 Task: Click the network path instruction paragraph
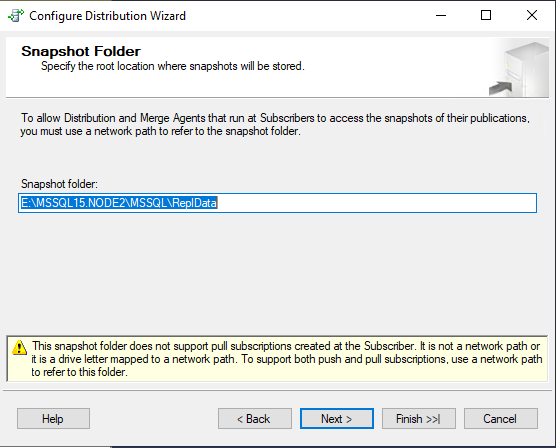pyautogui.click(x=275, y=125)
